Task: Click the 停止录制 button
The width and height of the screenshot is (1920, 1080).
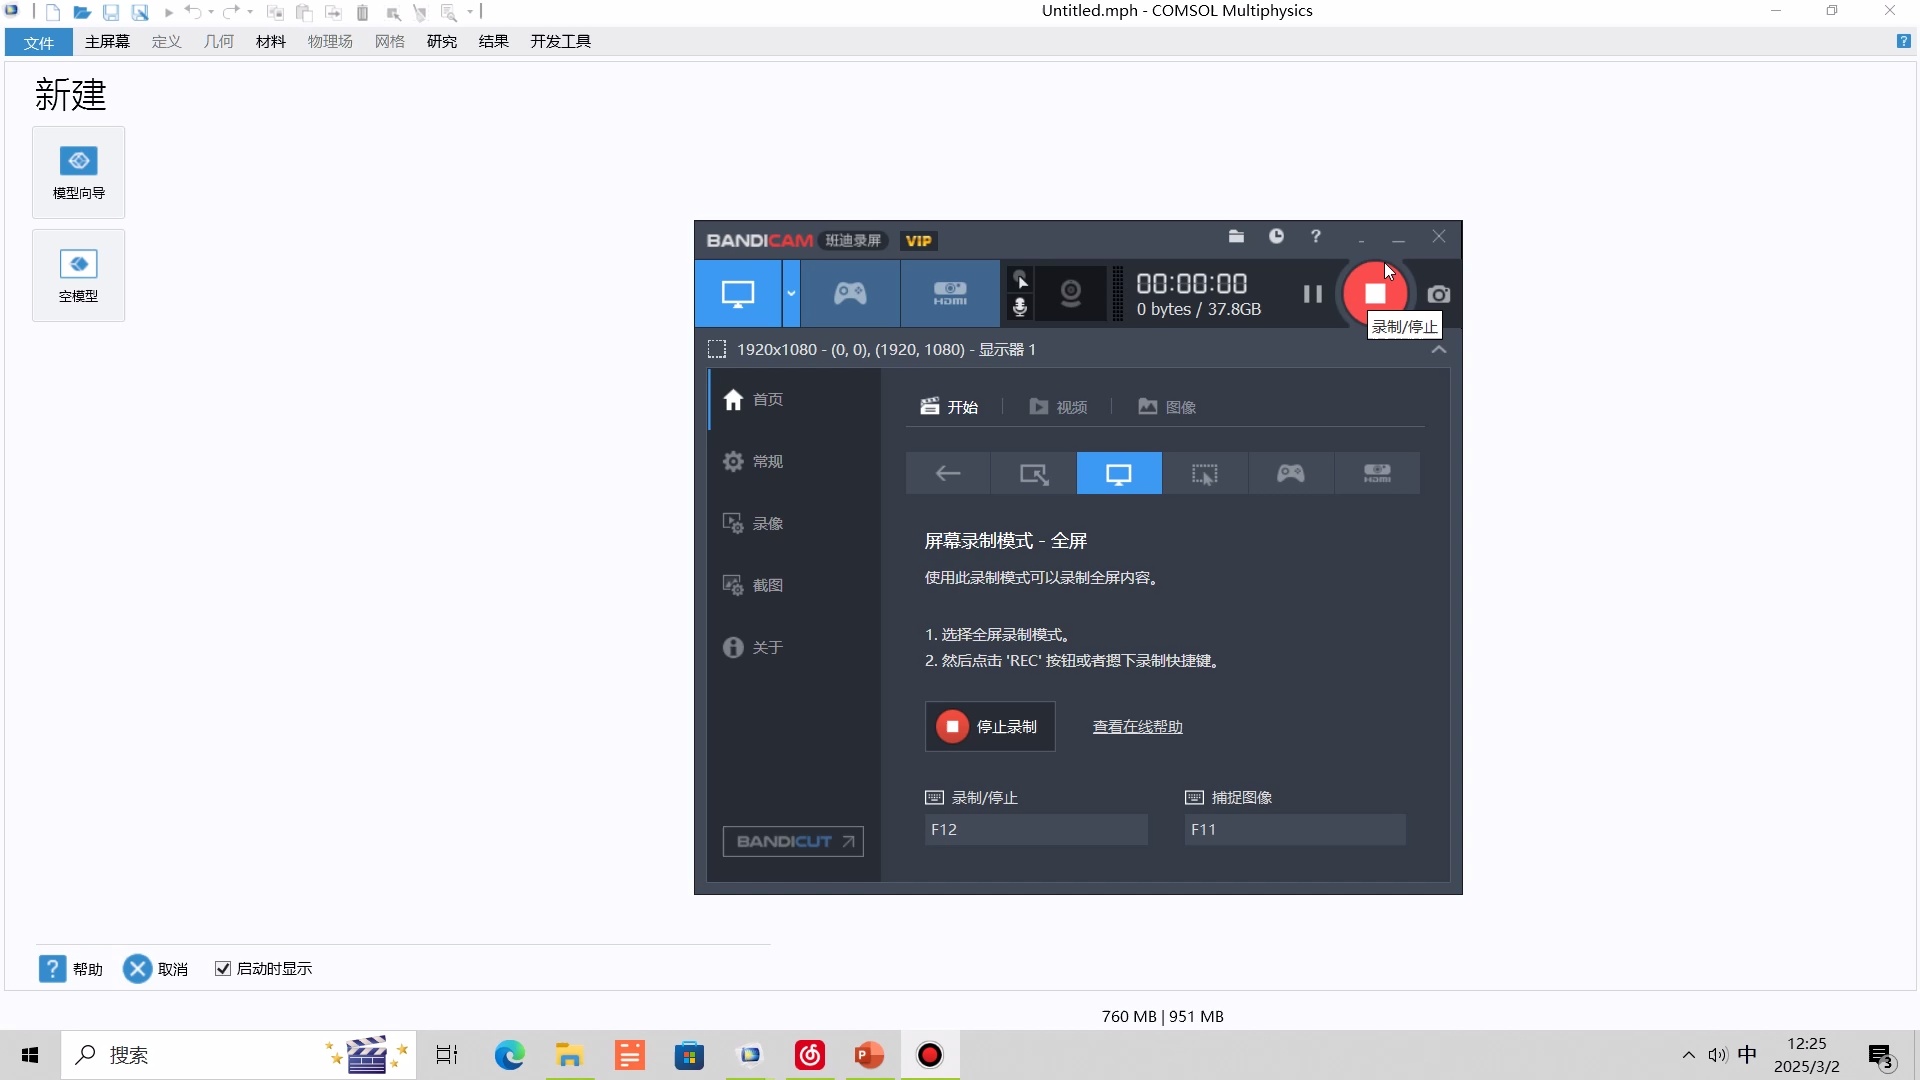Action: 989,727
